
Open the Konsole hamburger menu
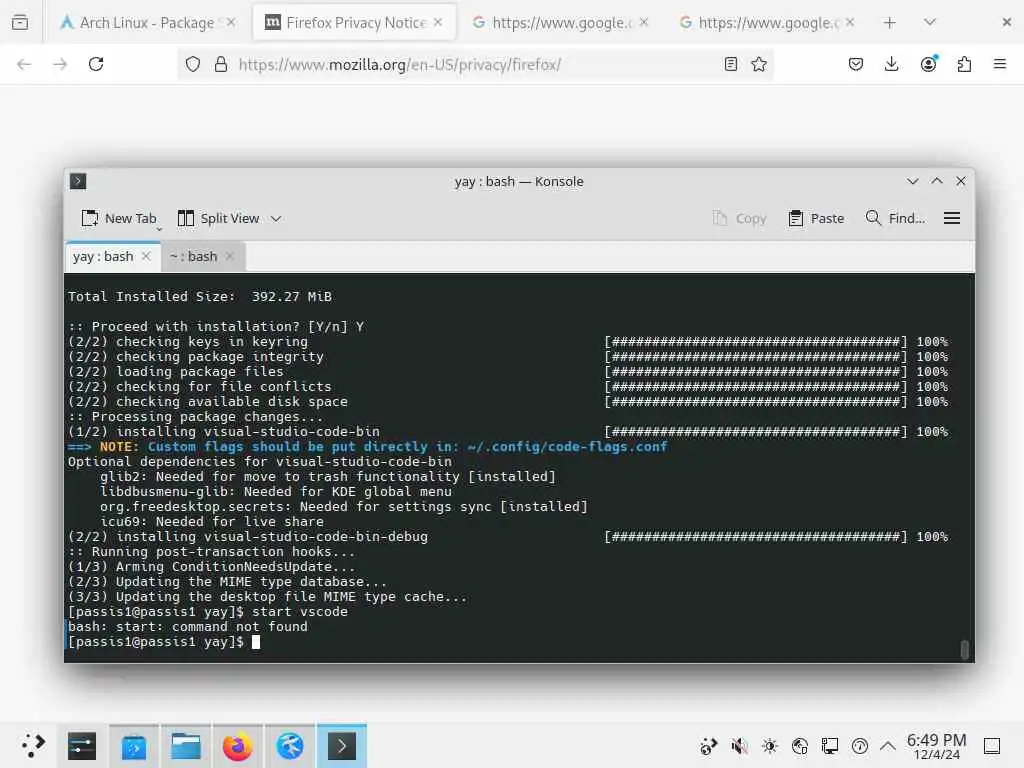(952, 218)
